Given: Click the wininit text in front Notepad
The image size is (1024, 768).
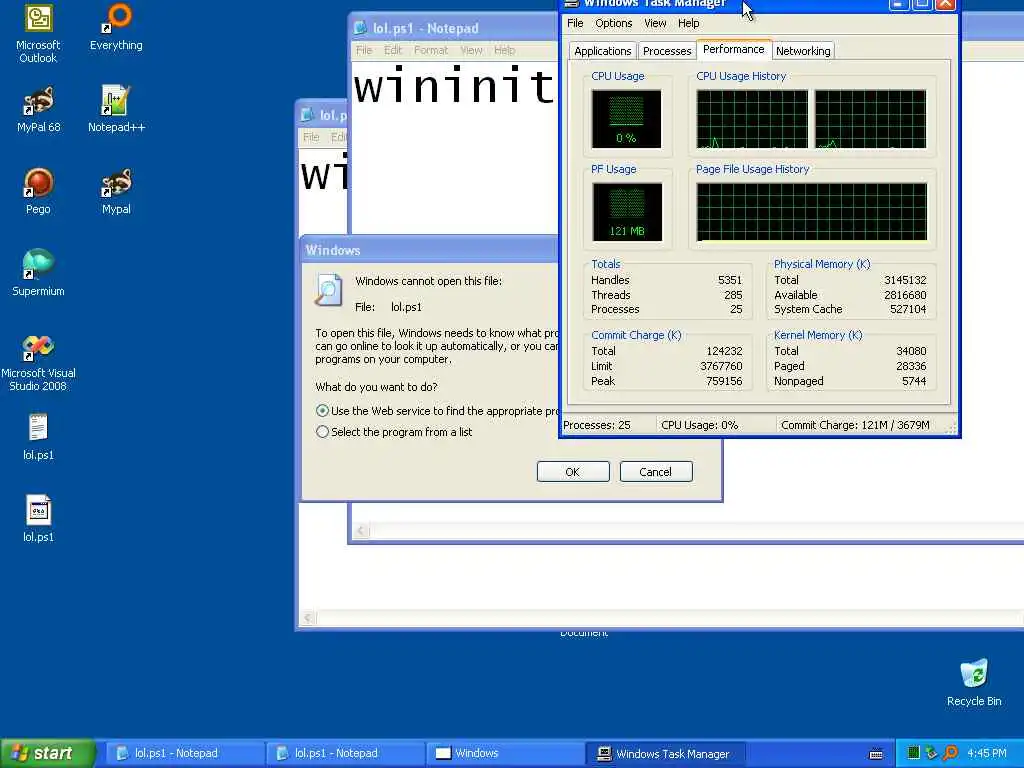Looking at the screenshot, I should pyautogui.click(x=453, y=86).
